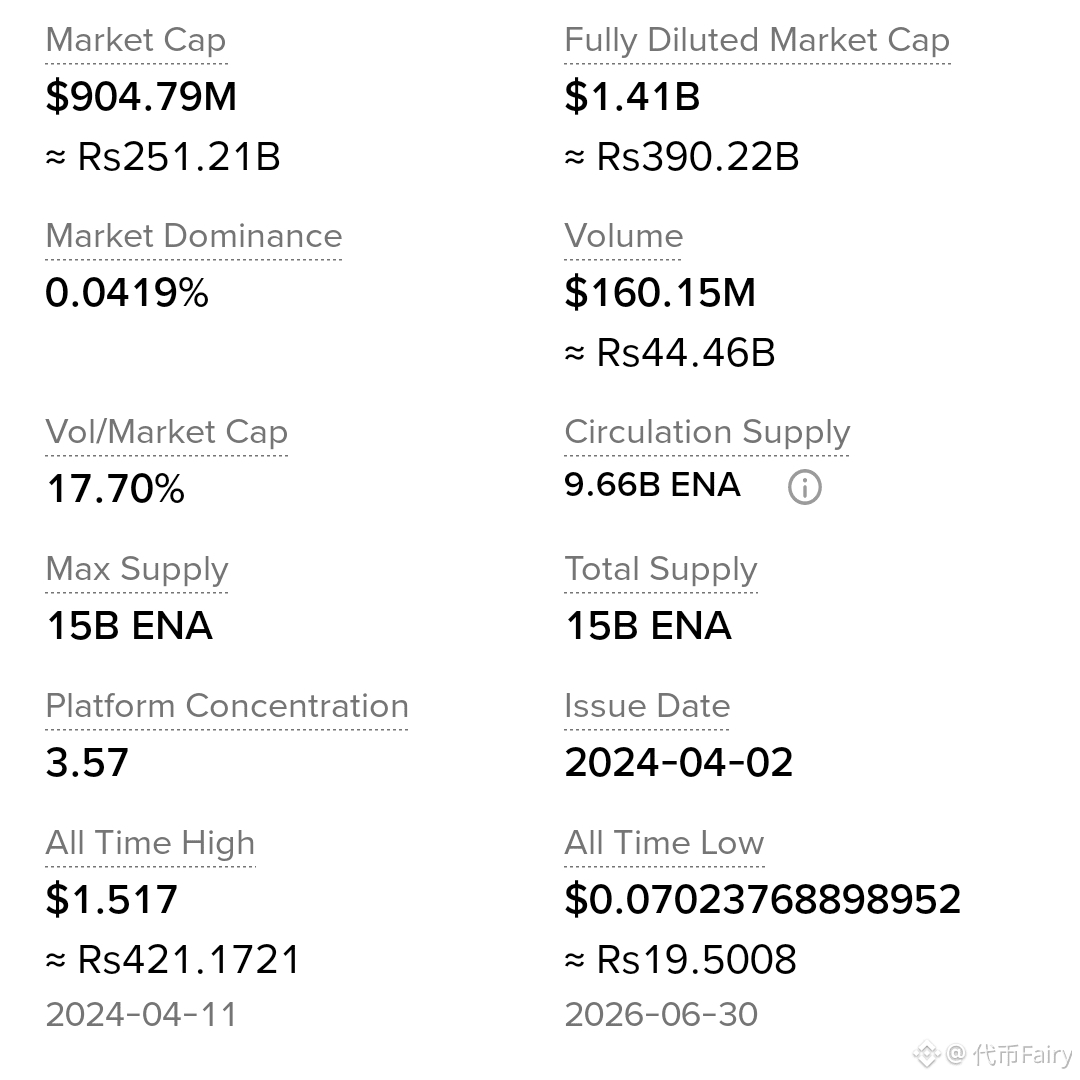This screenshot has height=1080, width=1080.
Task: Click the Market Cap label
Action: (136, 40)
